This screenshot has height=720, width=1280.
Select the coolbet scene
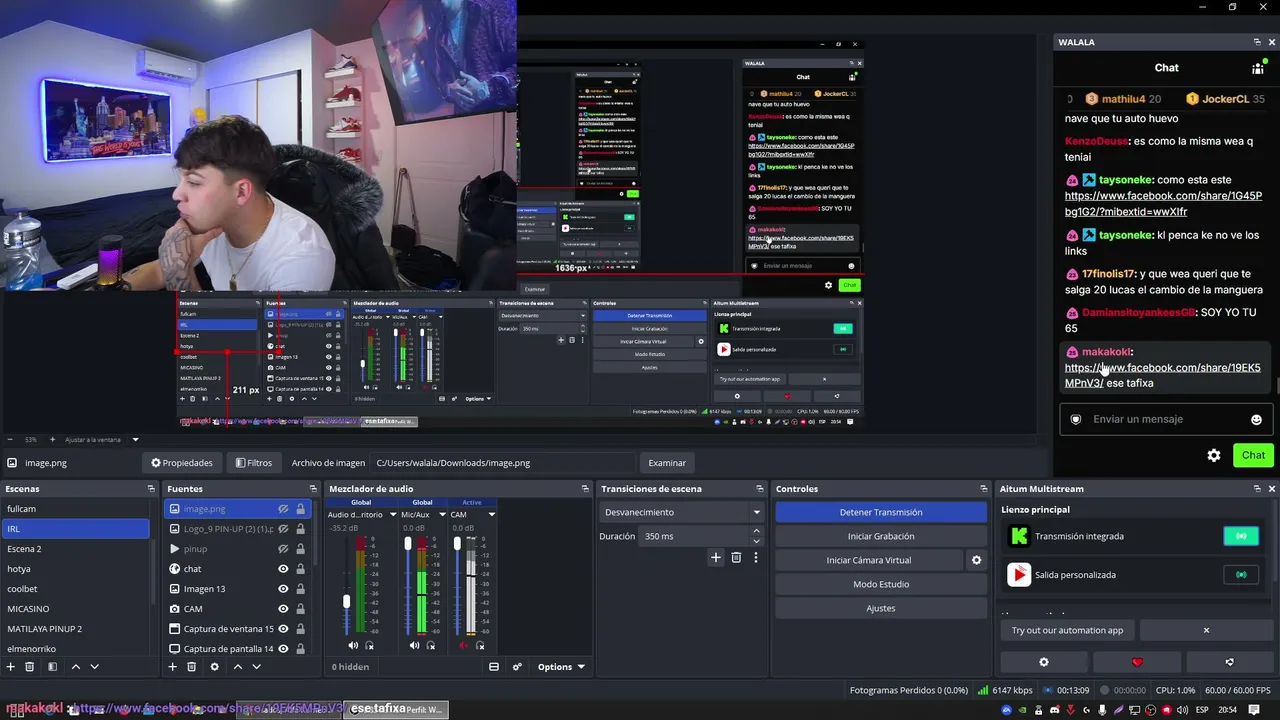[76, 589]
